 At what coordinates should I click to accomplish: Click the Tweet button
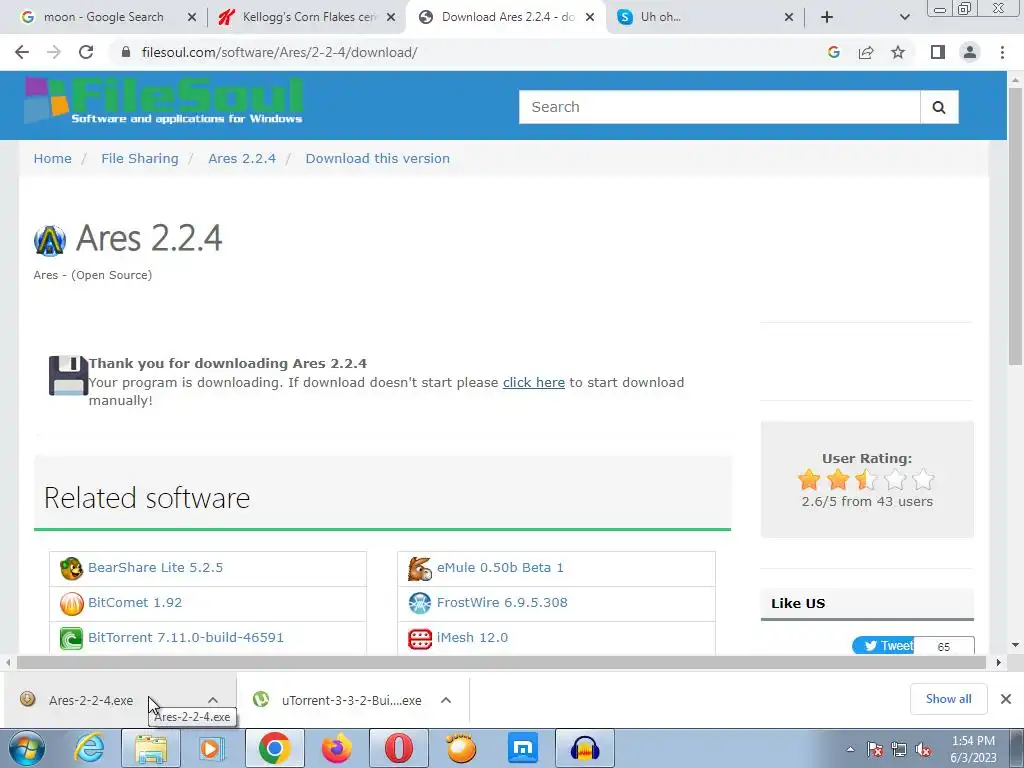[x=884, y=646]
